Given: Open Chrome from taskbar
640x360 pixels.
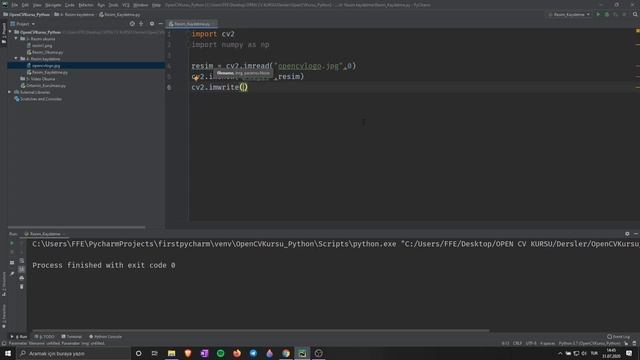Looking at the screenshot, I should [286, 353].
